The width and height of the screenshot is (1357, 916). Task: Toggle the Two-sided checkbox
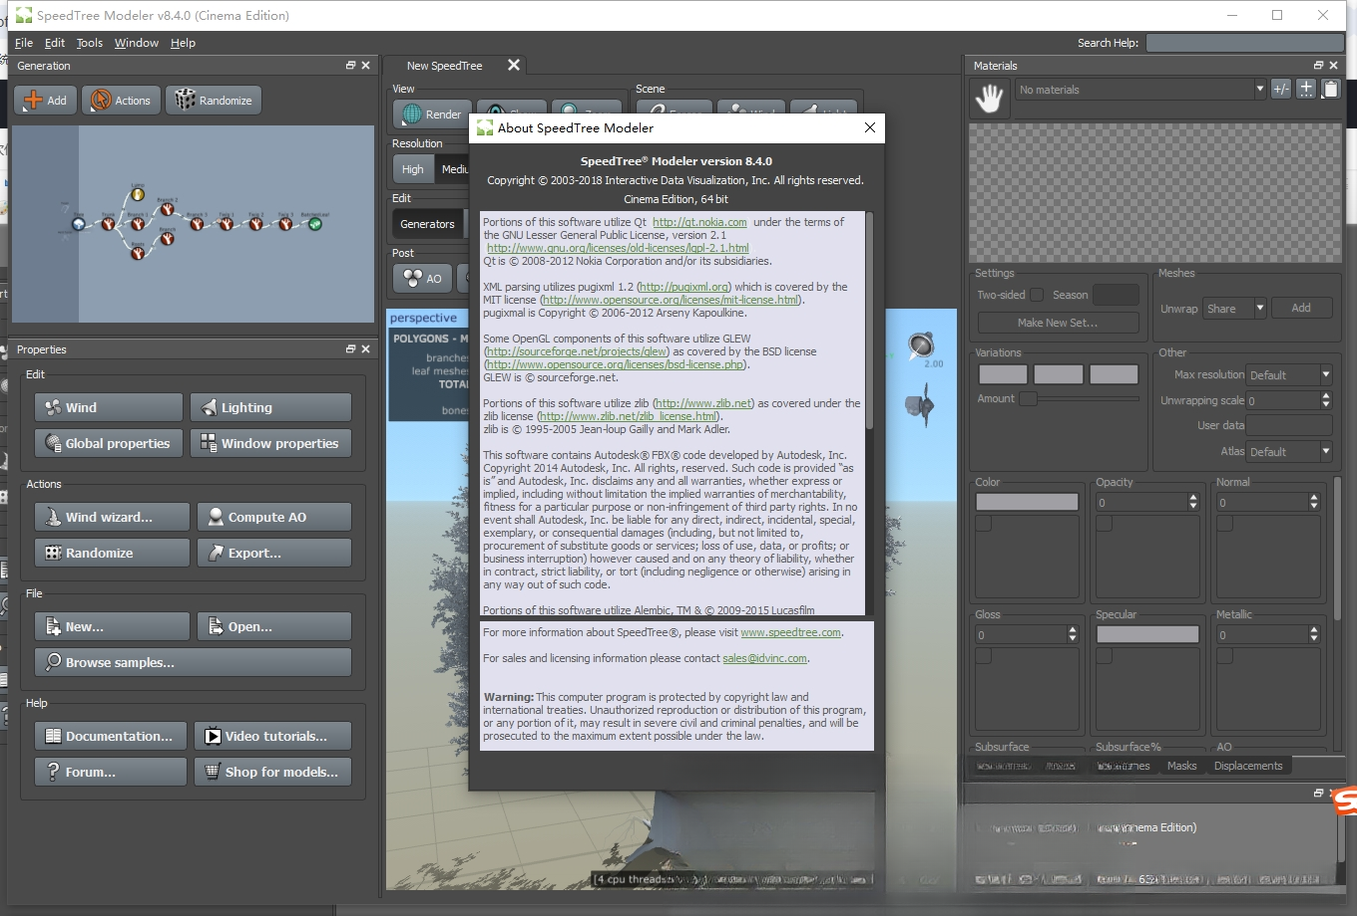pos(1037,295)
